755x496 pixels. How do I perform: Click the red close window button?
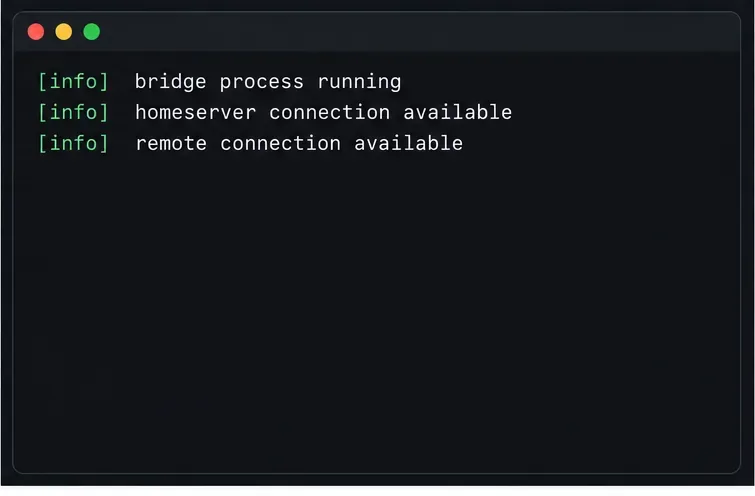coord(36,32)
